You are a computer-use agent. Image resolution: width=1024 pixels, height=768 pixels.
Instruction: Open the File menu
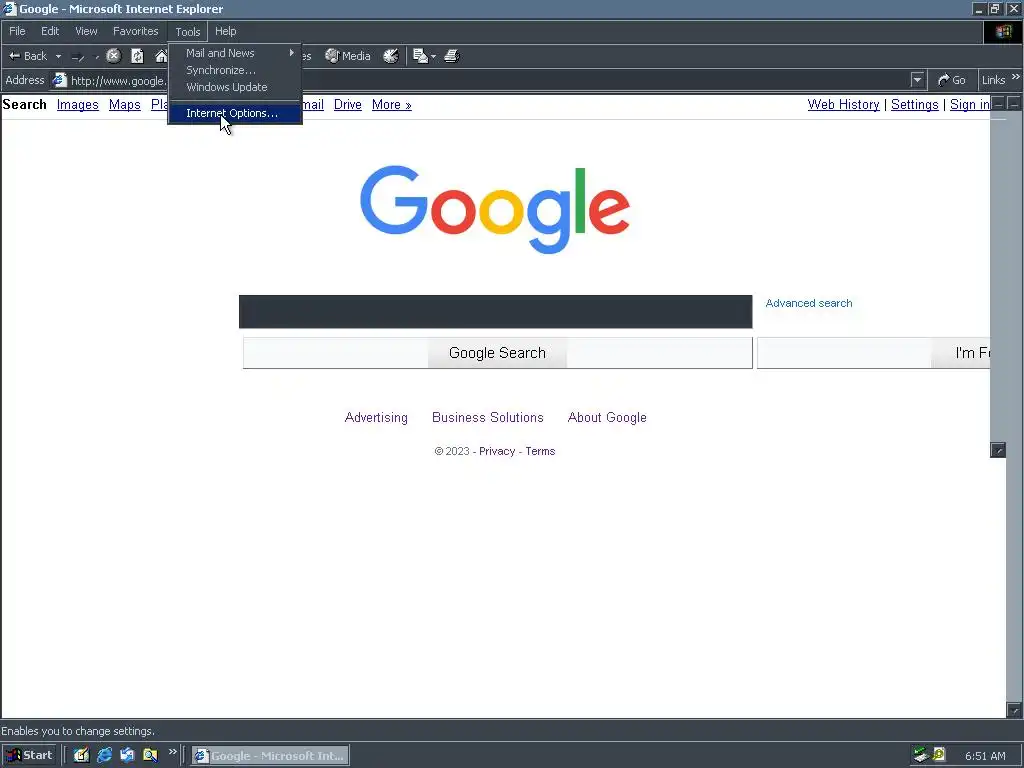click(18, 31)
